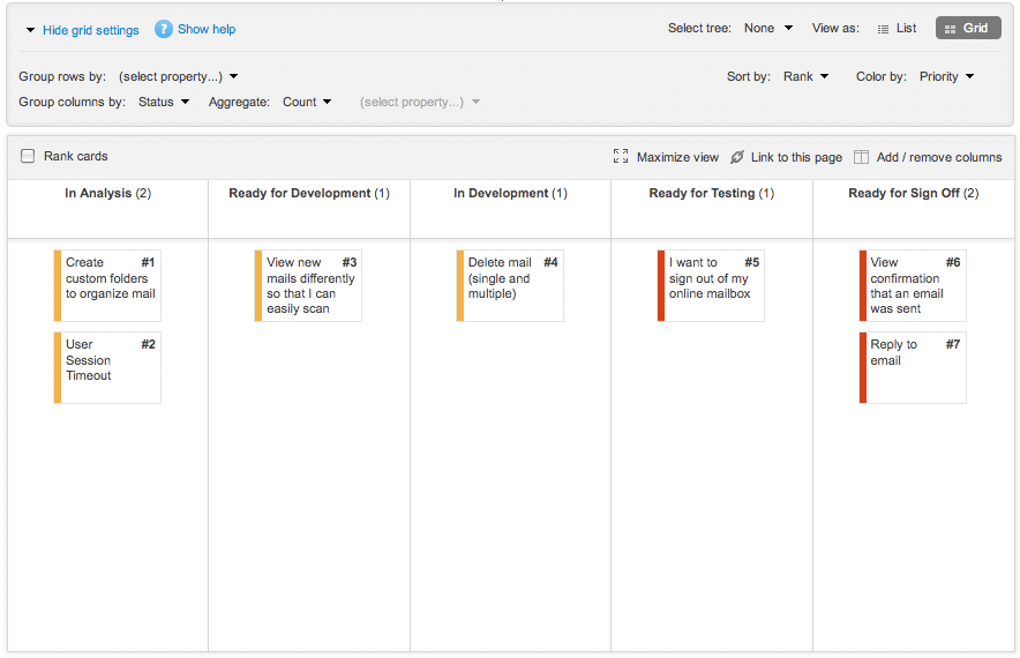Open the Color by Priority dropdown
The image size is (1020, 658).
pyautogui.click(x=946, y=76)
